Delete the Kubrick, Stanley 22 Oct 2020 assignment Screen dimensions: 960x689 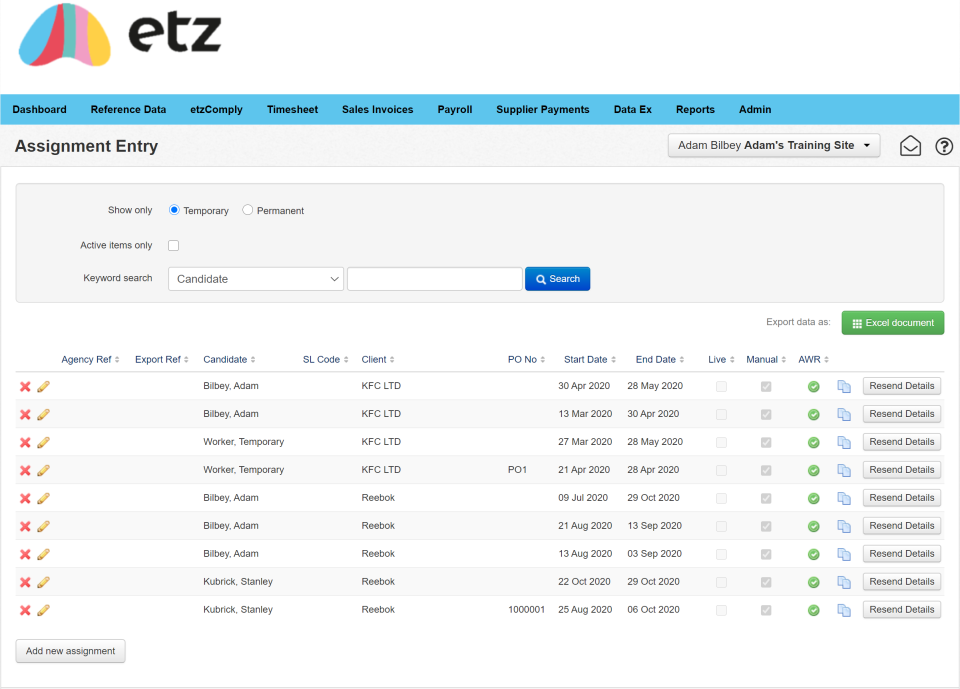tap(25, 582)
